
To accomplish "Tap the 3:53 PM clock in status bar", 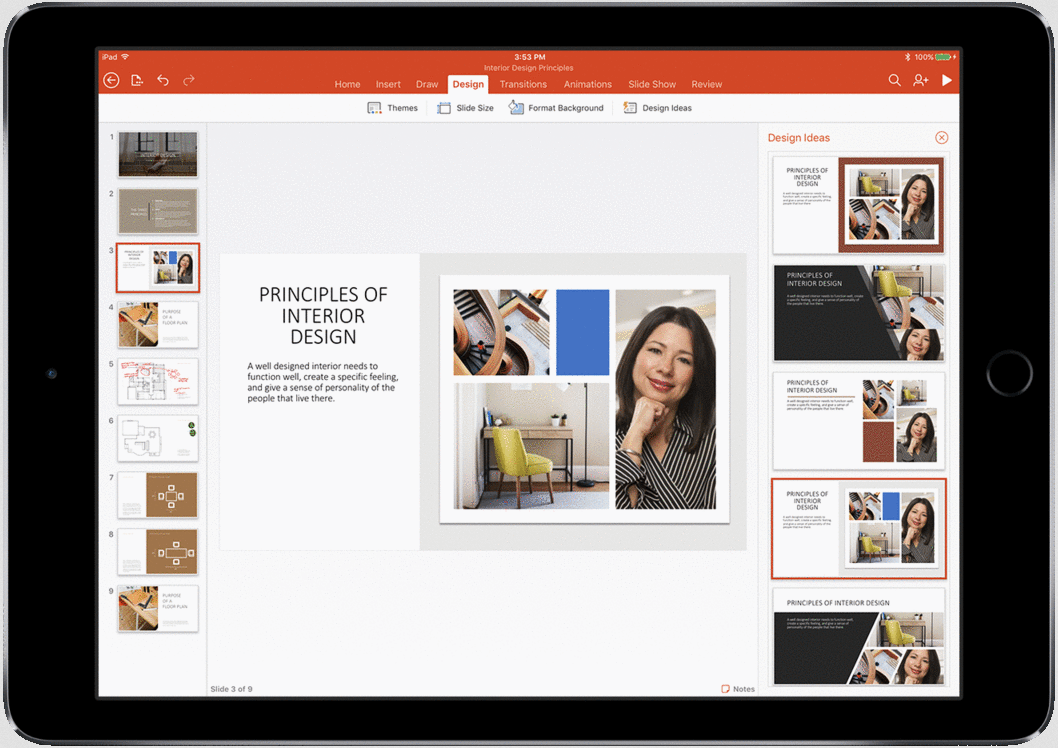I will click(530, 57).
